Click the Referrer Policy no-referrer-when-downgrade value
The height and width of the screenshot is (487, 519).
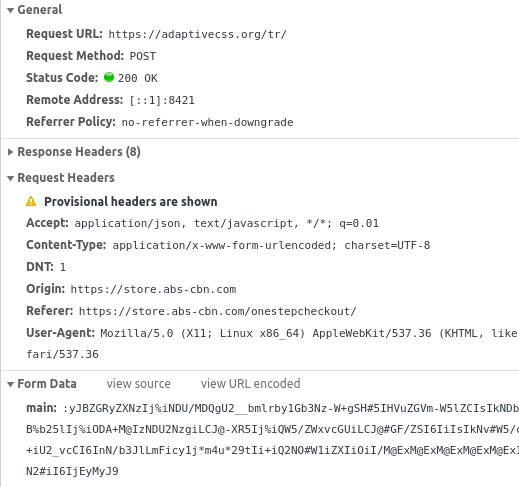pyautogui.click(x=207, y=122)
